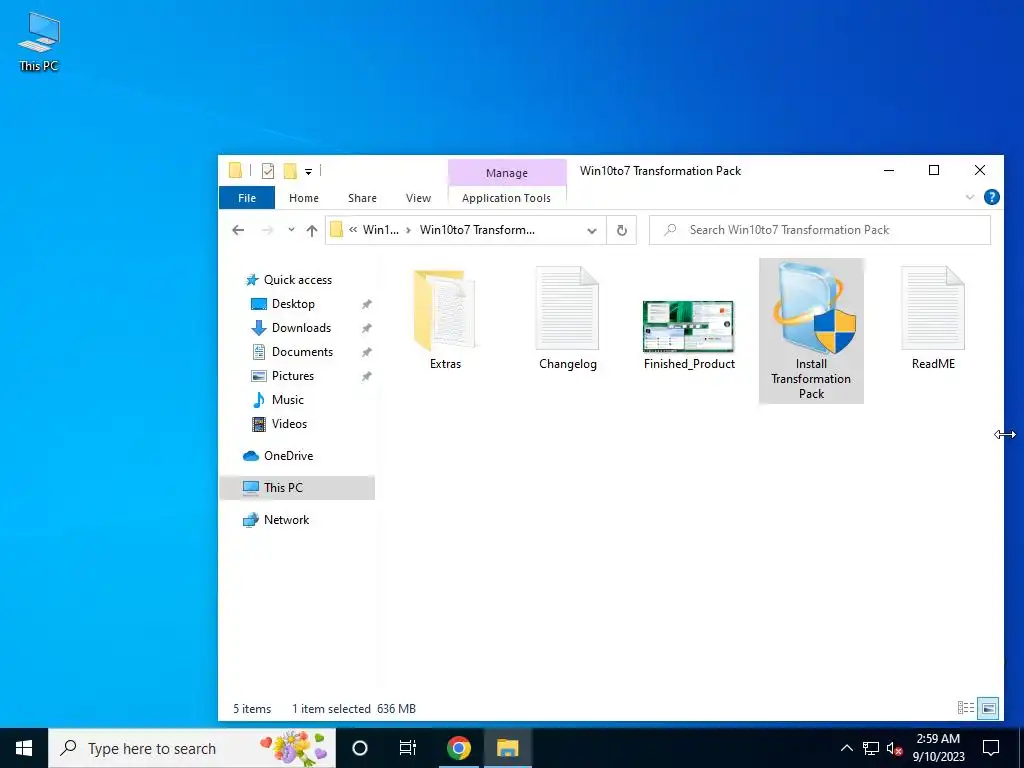Switch to the View ribbon tab
The height and width of the screenshot is (768, 1024).
(x=418, y=198)
